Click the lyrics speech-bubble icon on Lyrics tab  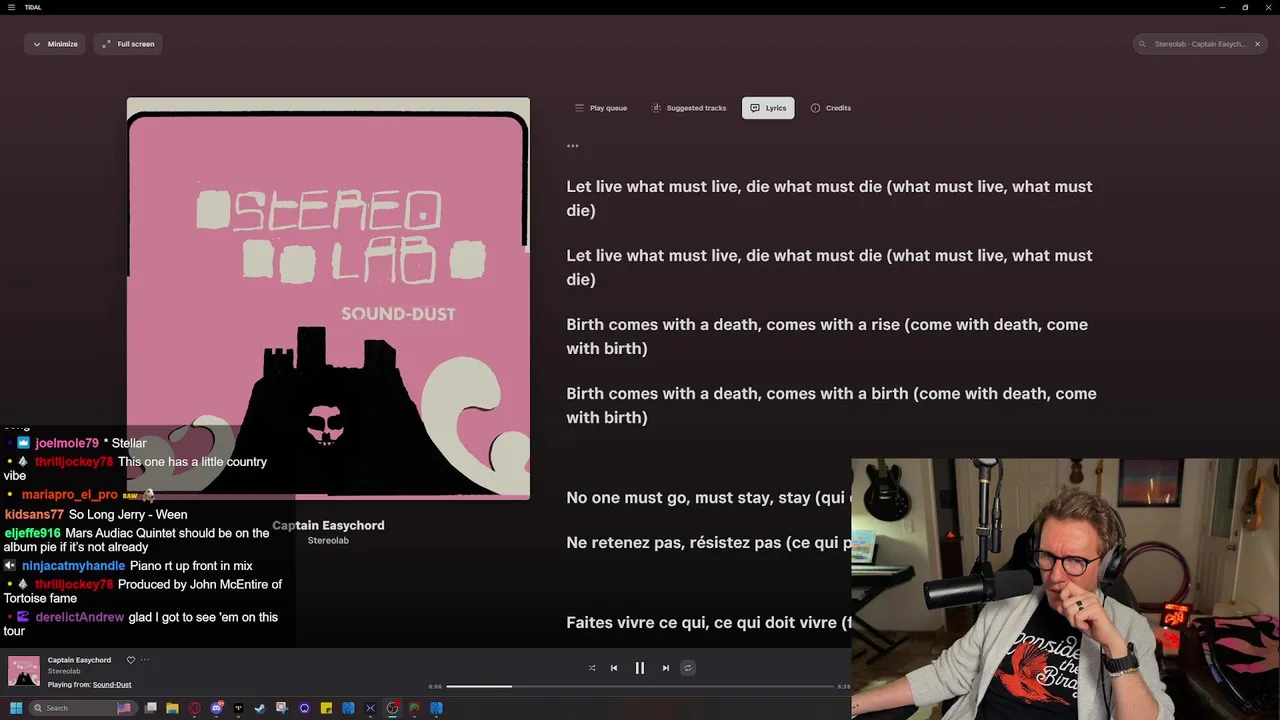755,108
